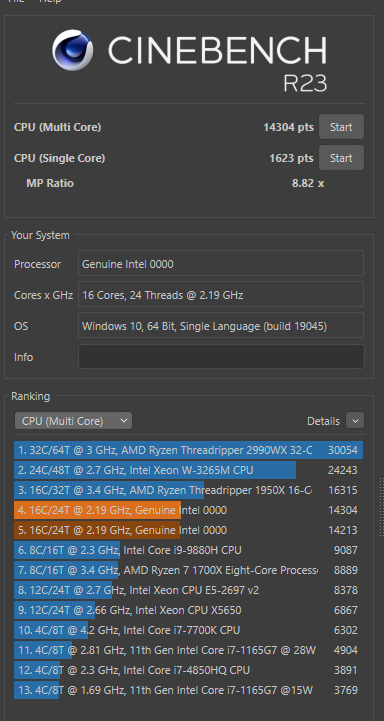Select ranking row 11 i7-1165G7 @ 28W
The image size is (384, 721).
[189, 650]
